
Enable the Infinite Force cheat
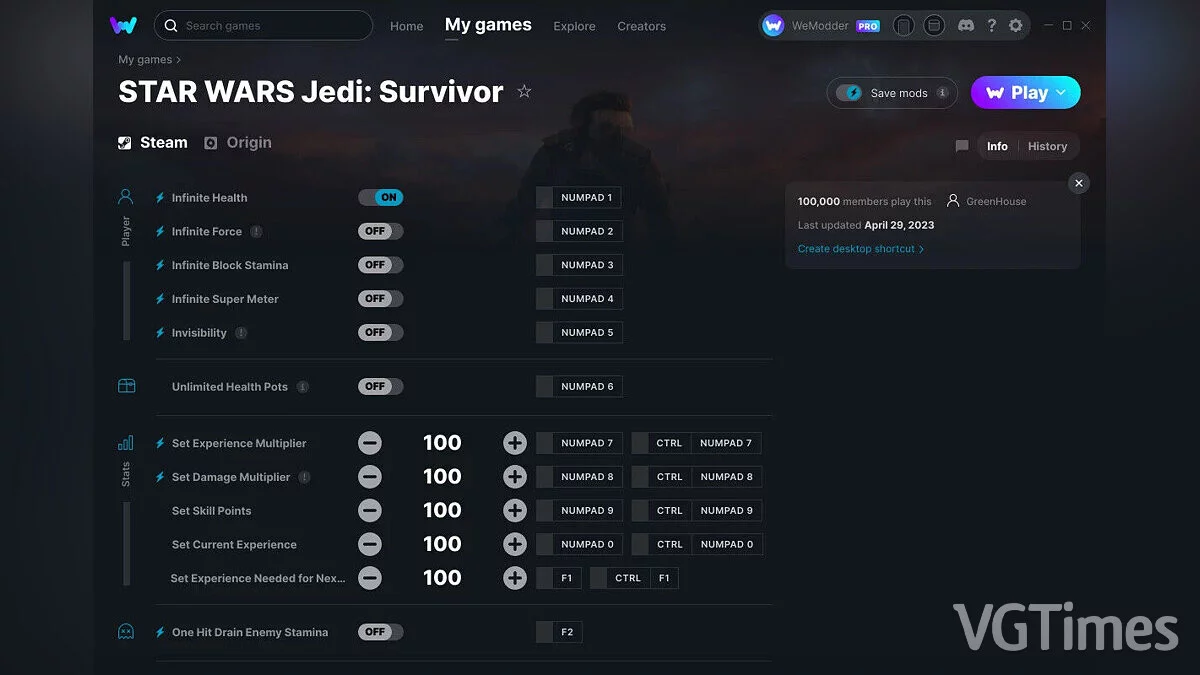(x=380, y=231)
